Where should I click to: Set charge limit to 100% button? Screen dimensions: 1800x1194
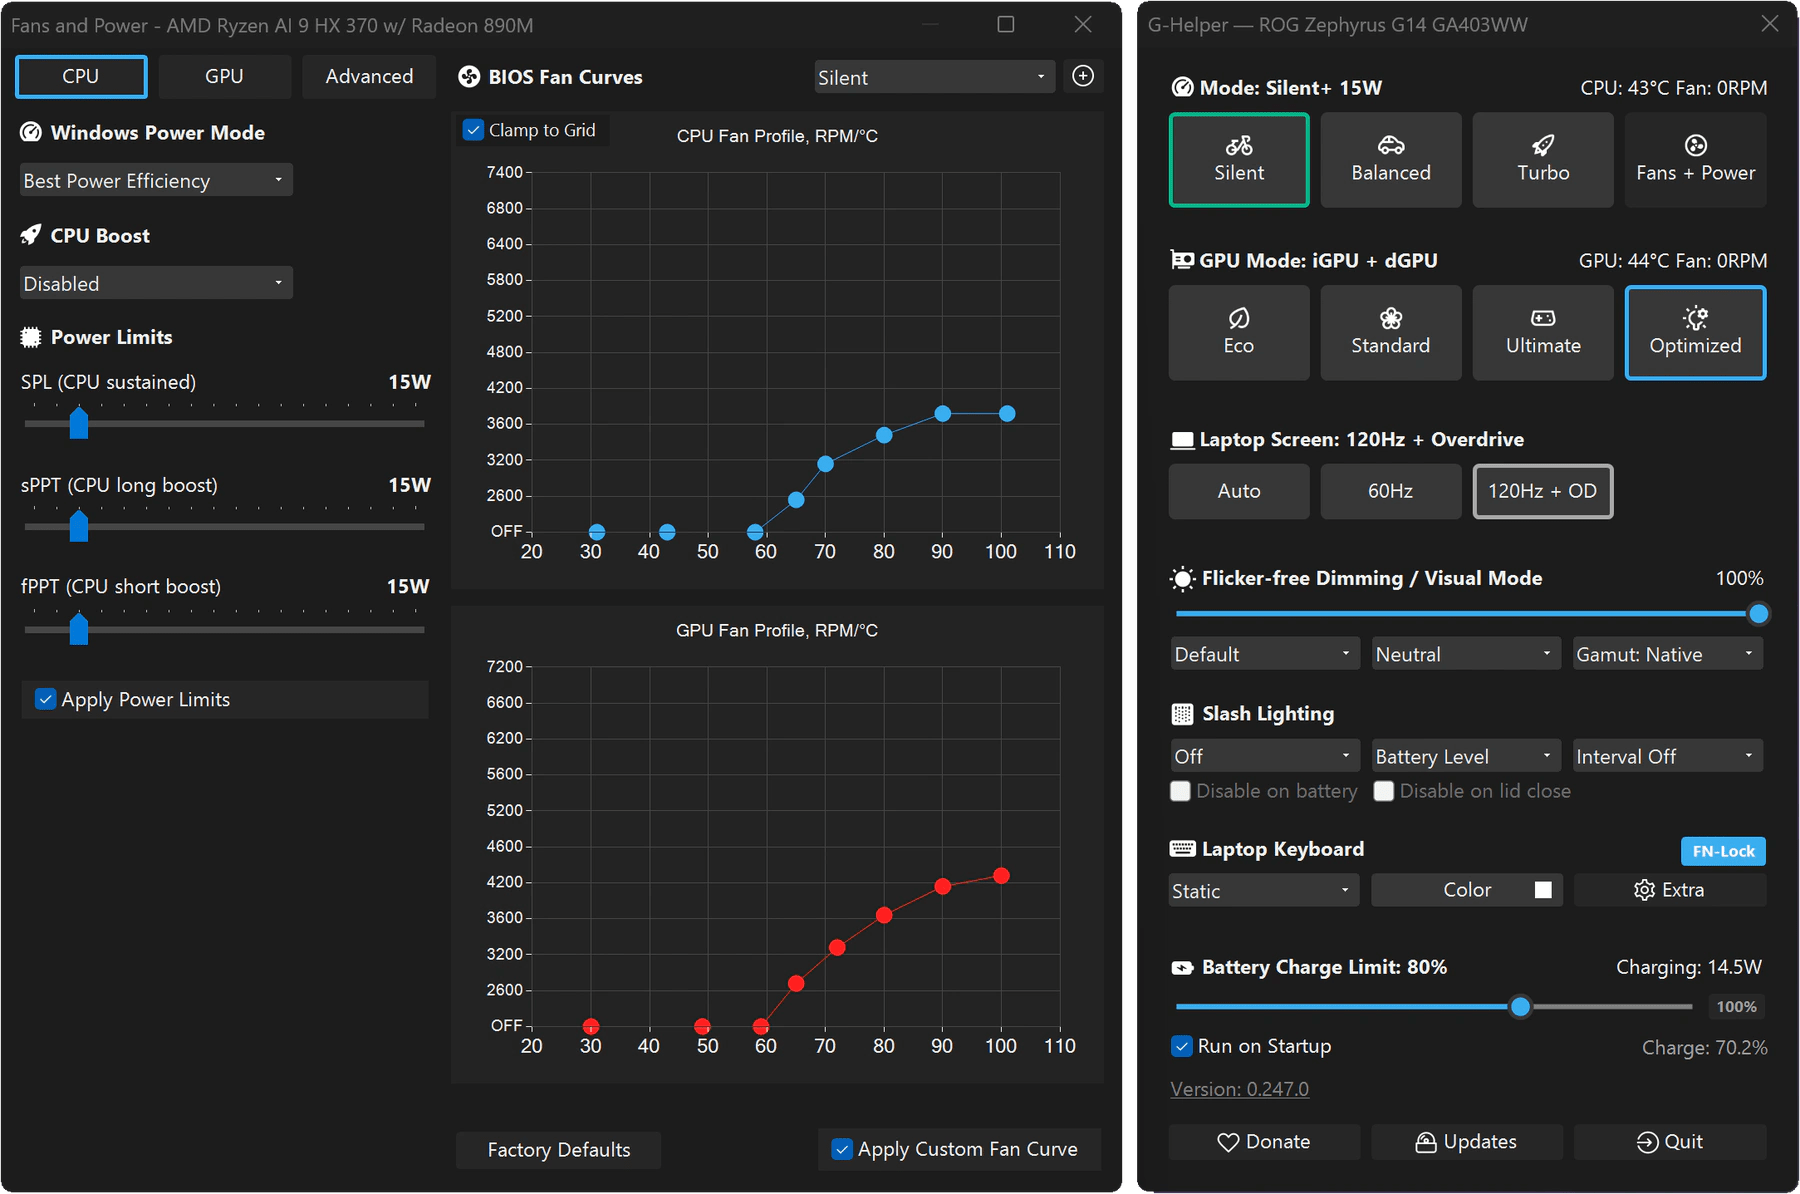(1736, 1006)
